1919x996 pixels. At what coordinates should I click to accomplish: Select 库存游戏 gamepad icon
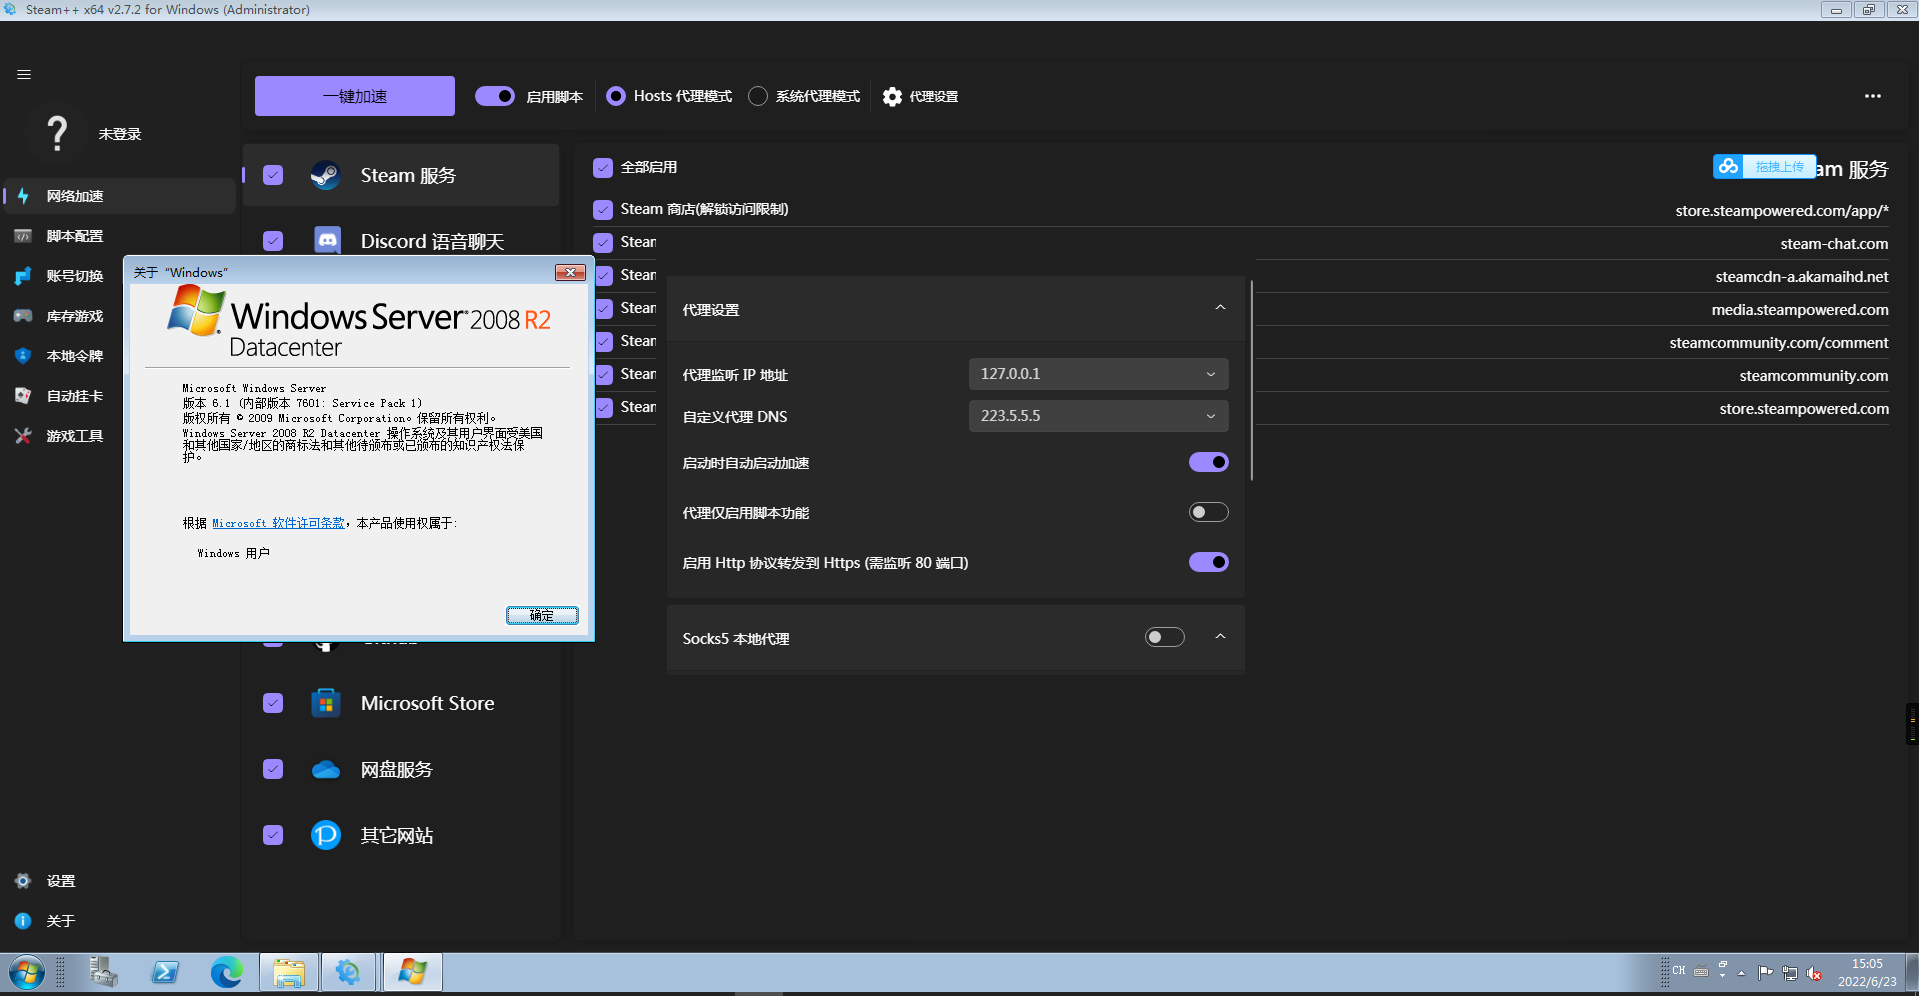(x=22, y=316)
